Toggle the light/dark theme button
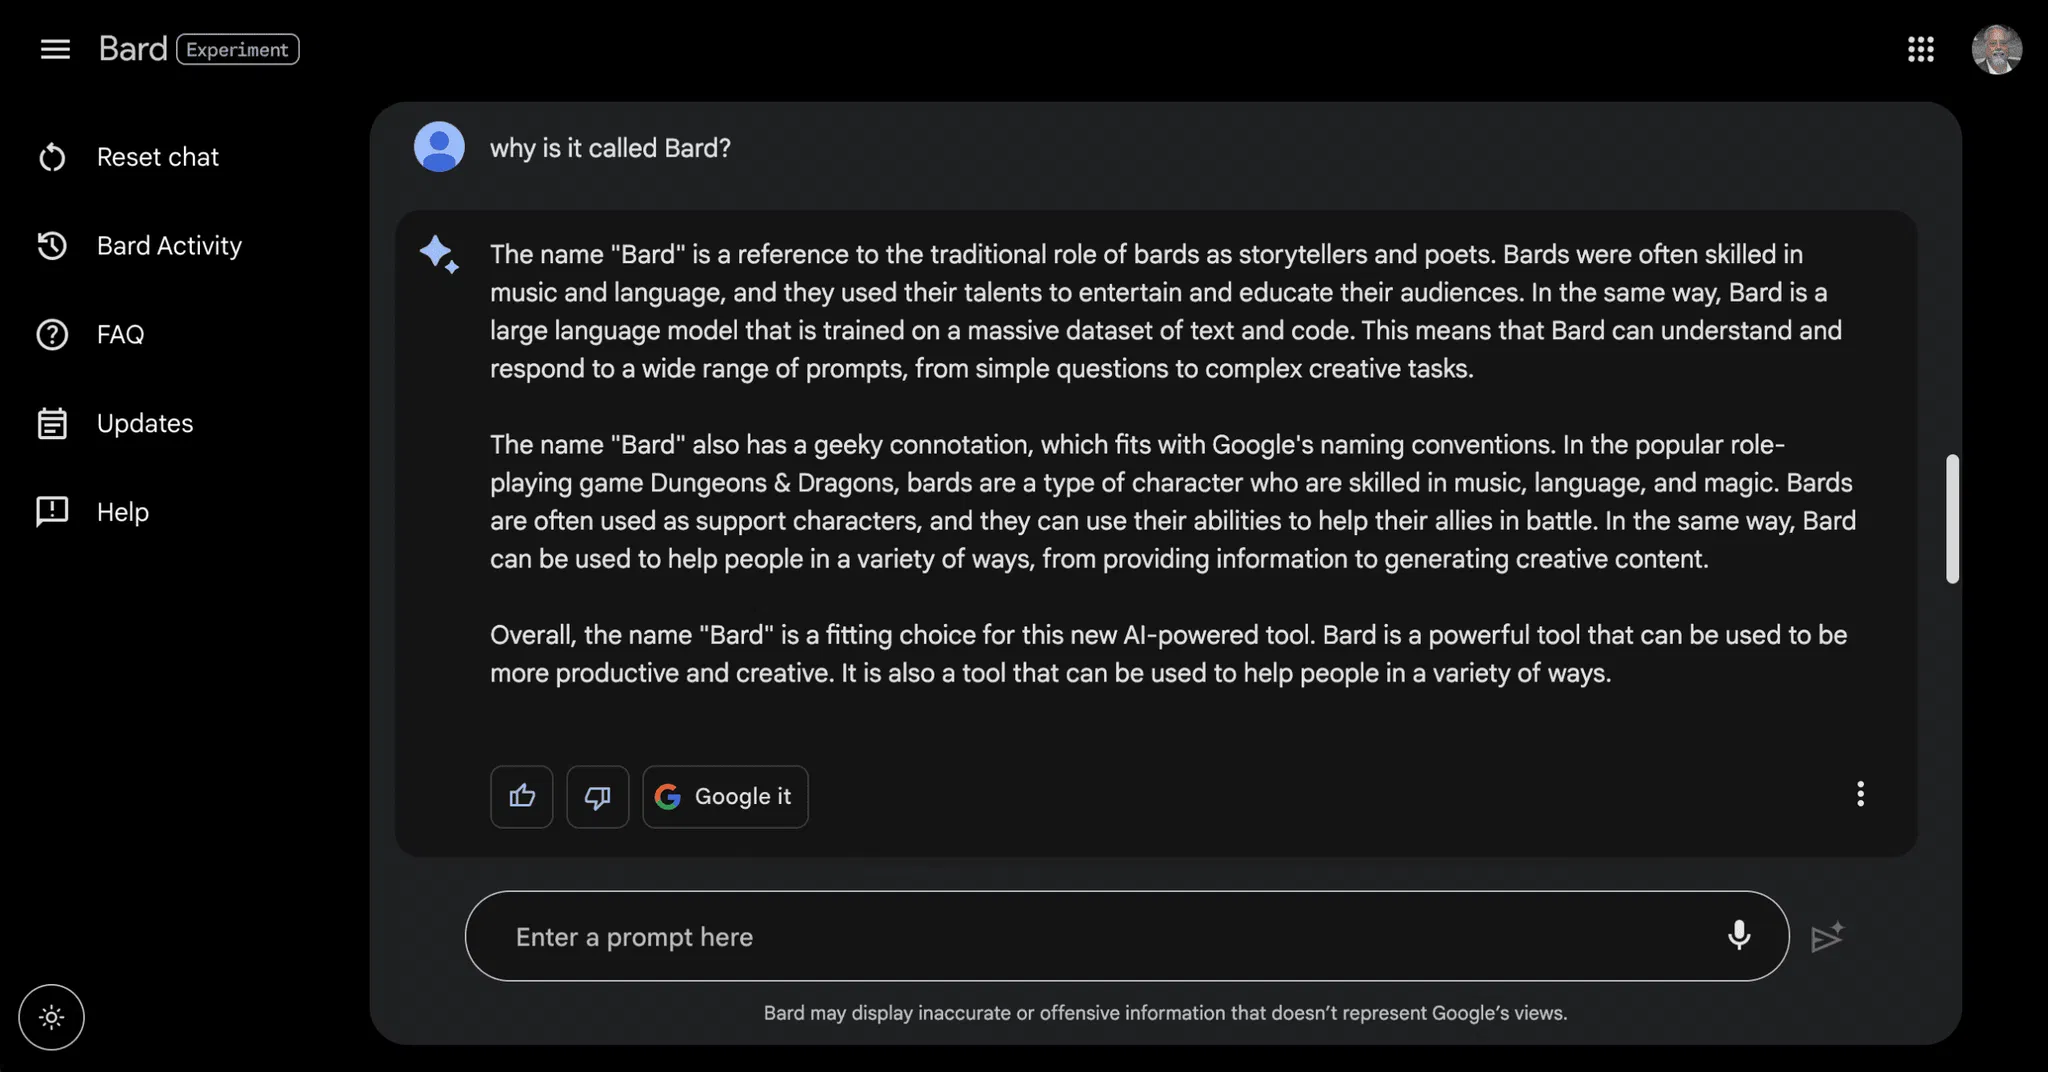Image resolution: width=2048 pixels, height=1072 pixels. 52,1018
